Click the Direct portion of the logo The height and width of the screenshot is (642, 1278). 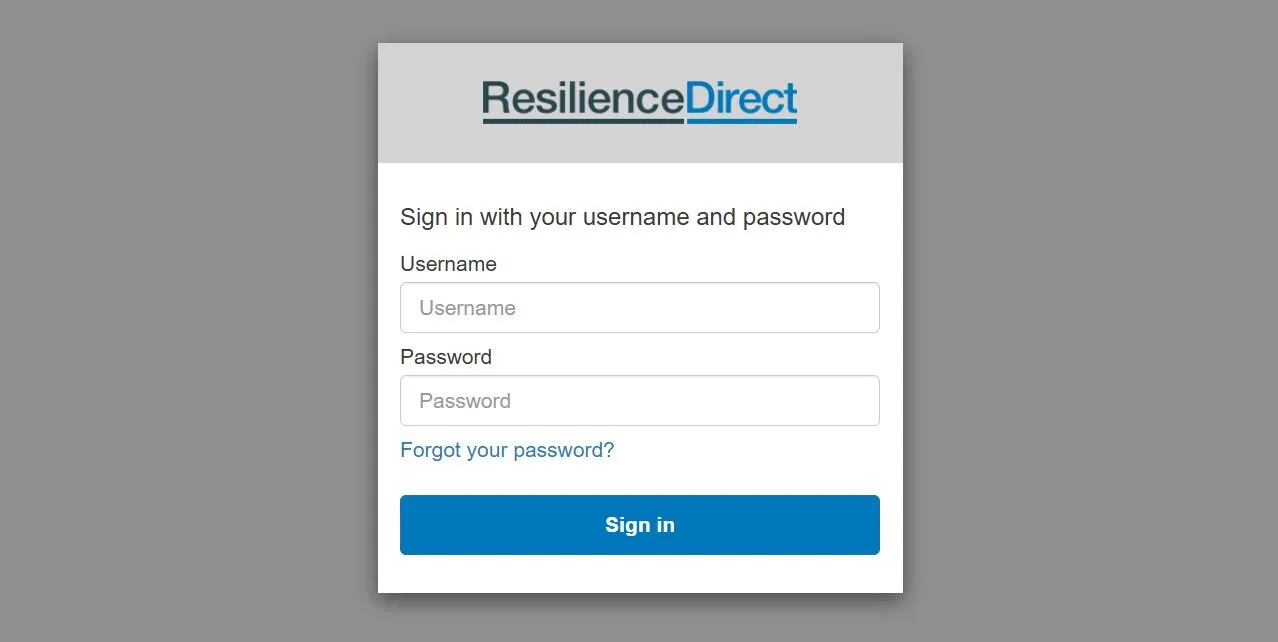pos(740,98)
